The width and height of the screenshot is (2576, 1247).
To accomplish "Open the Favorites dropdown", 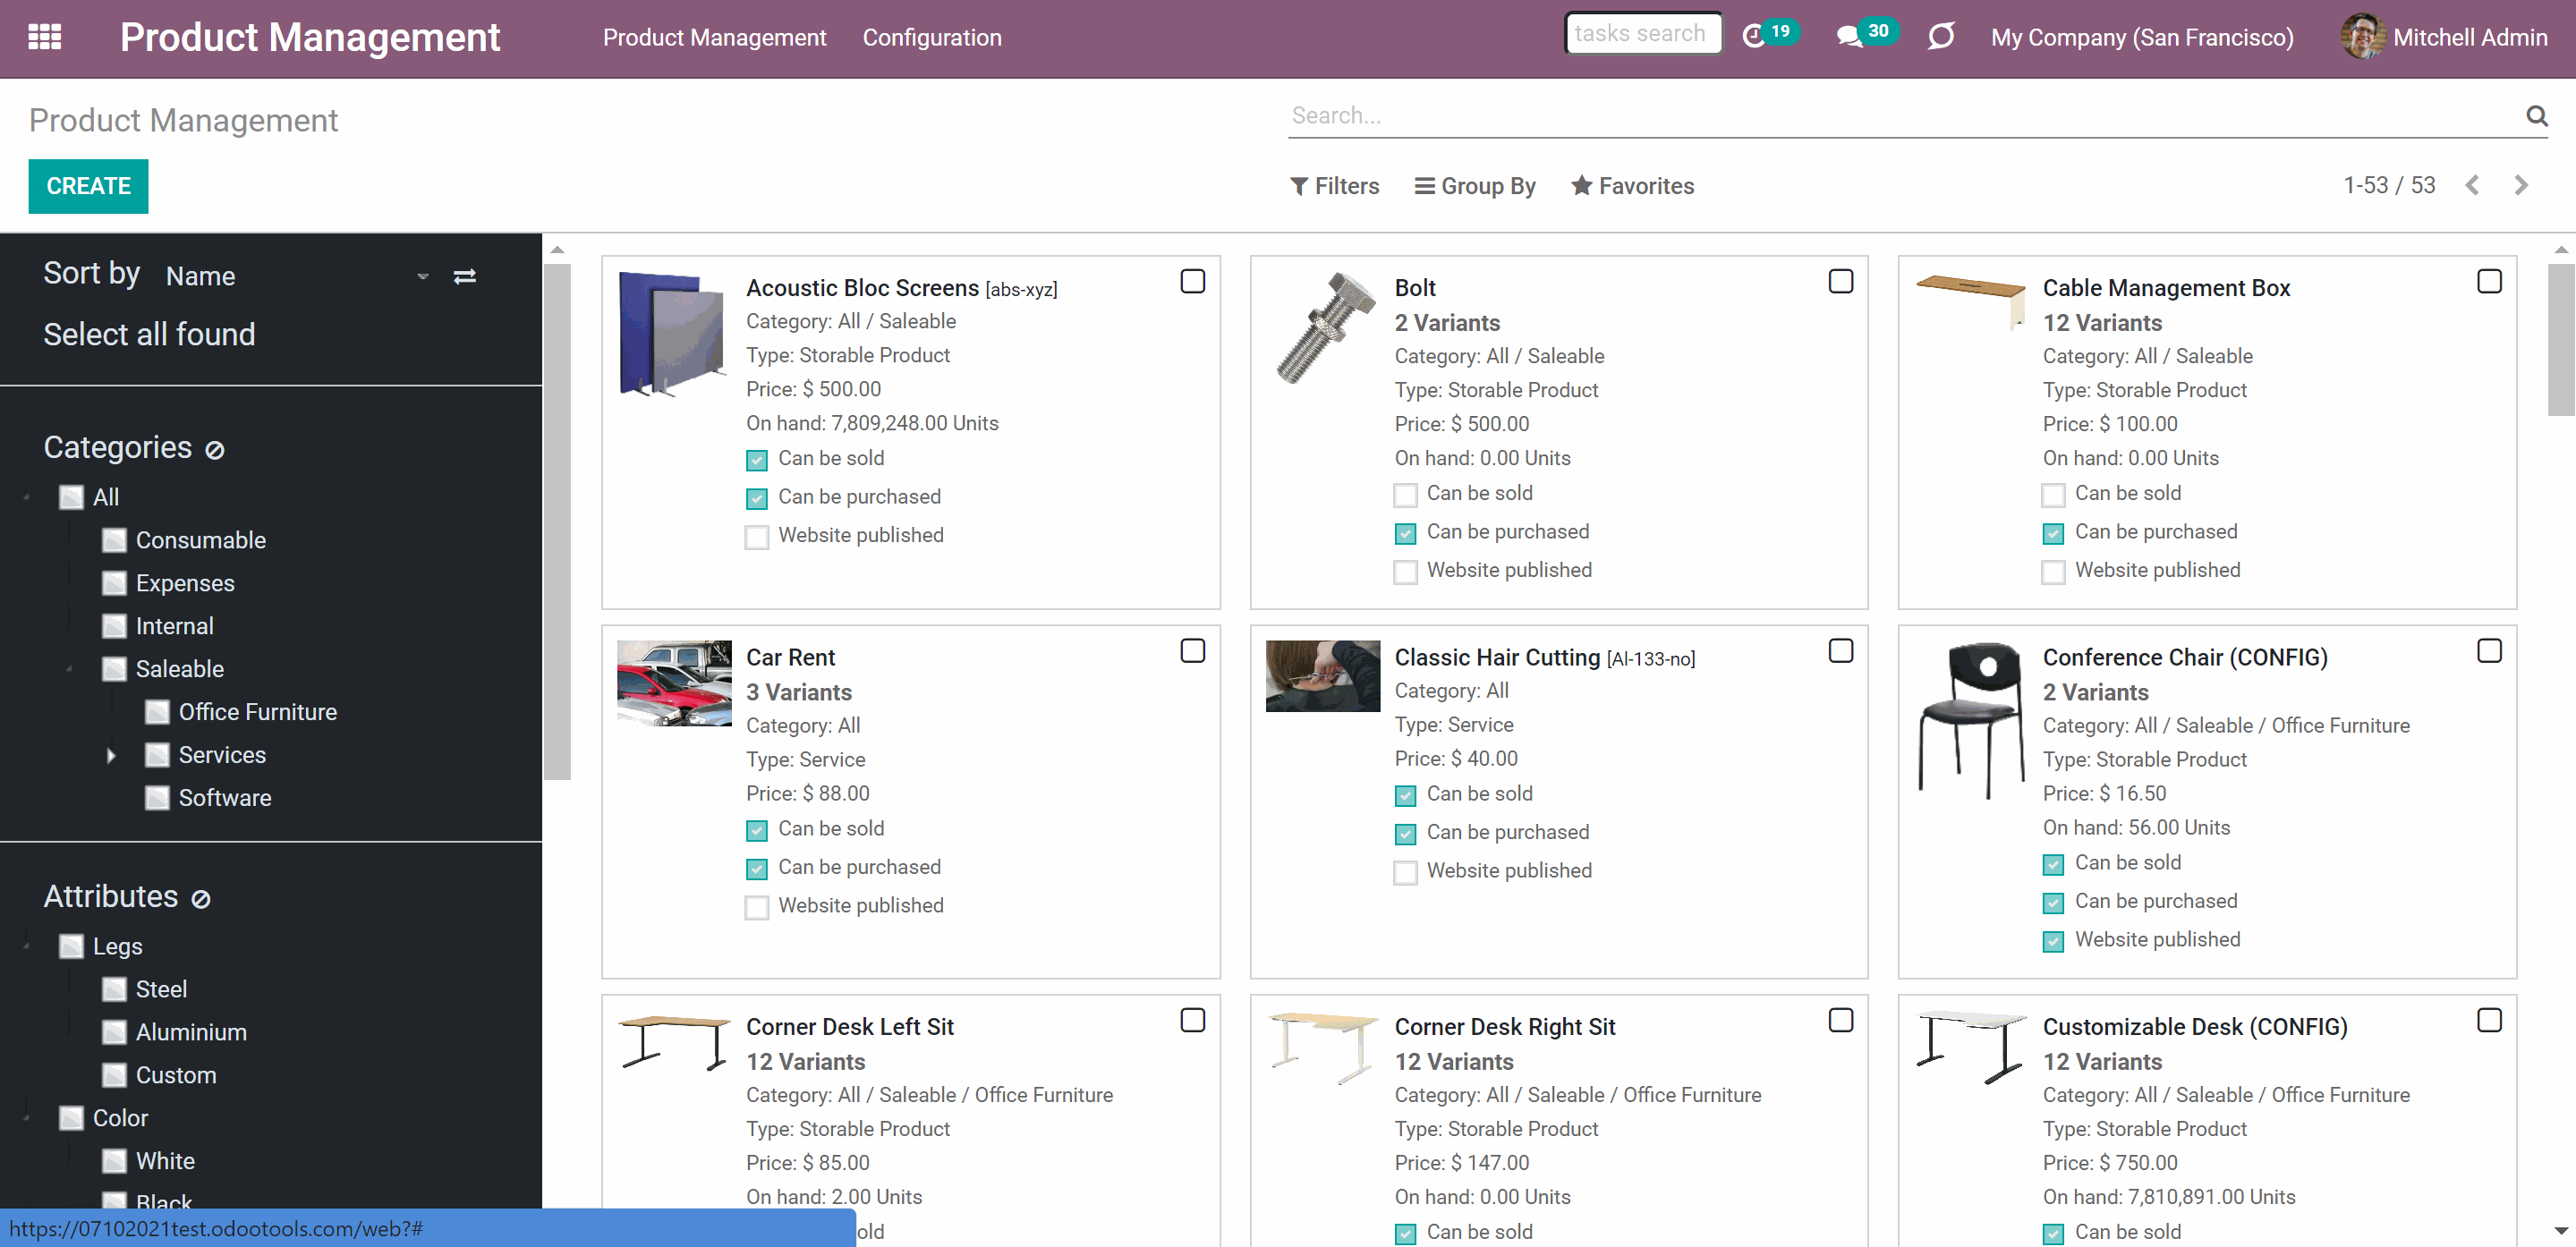I will [x=1632, y=186].
